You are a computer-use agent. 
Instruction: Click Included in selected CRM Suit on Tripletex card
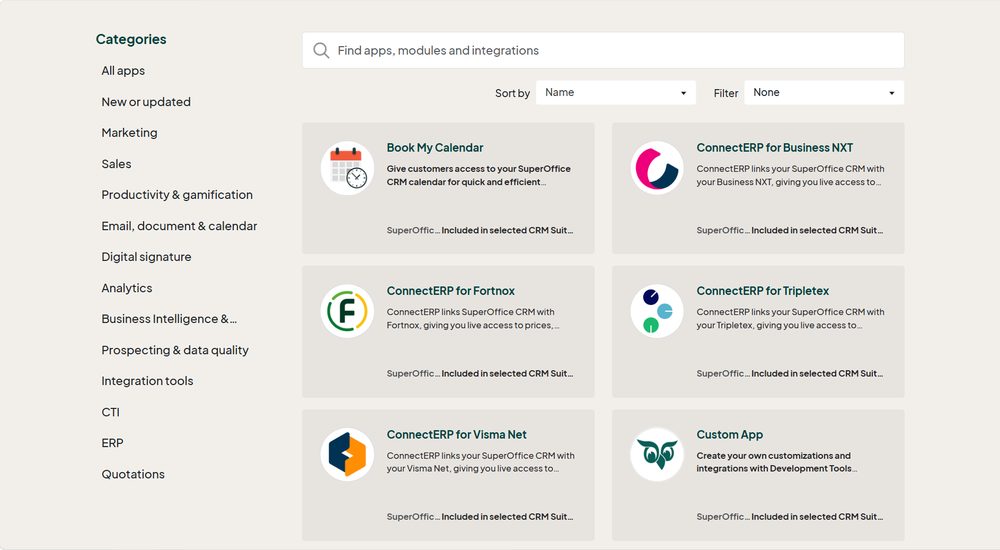click(x=817, y=374)
